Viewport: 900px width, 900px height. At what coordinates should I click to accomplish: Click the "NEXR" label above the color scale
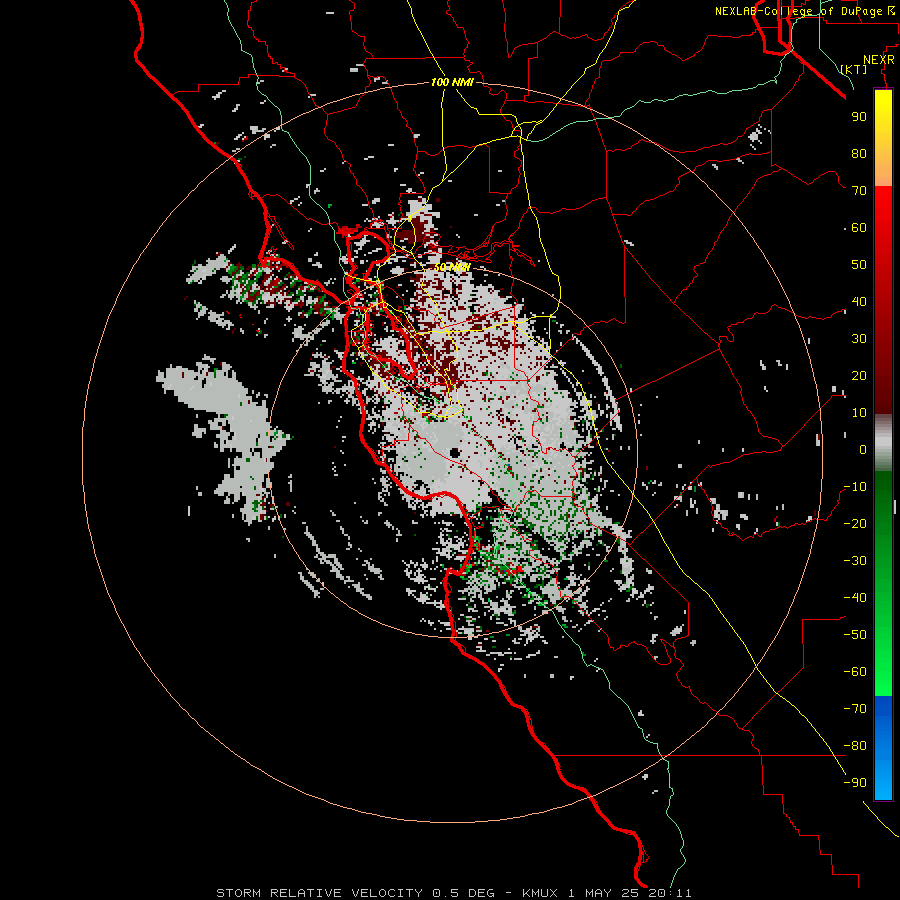pyautogui.click(x=878, y=60)
